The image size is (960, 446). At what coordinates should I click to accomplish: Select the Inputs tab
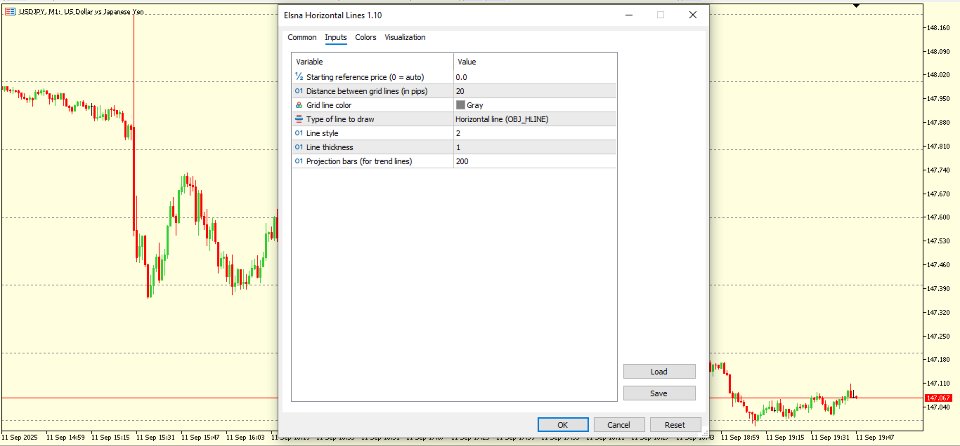coord(336,37)
